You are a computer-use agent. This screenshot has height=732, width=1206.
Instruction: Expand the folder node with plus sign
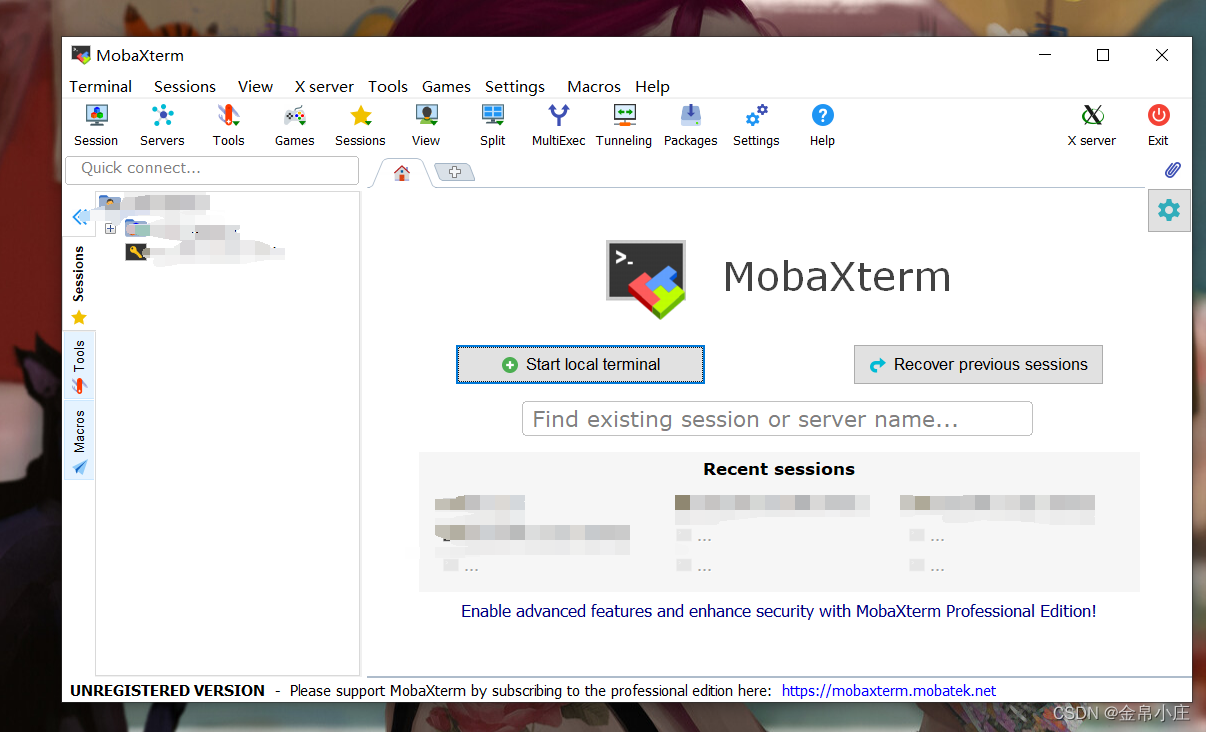[110, 229]
